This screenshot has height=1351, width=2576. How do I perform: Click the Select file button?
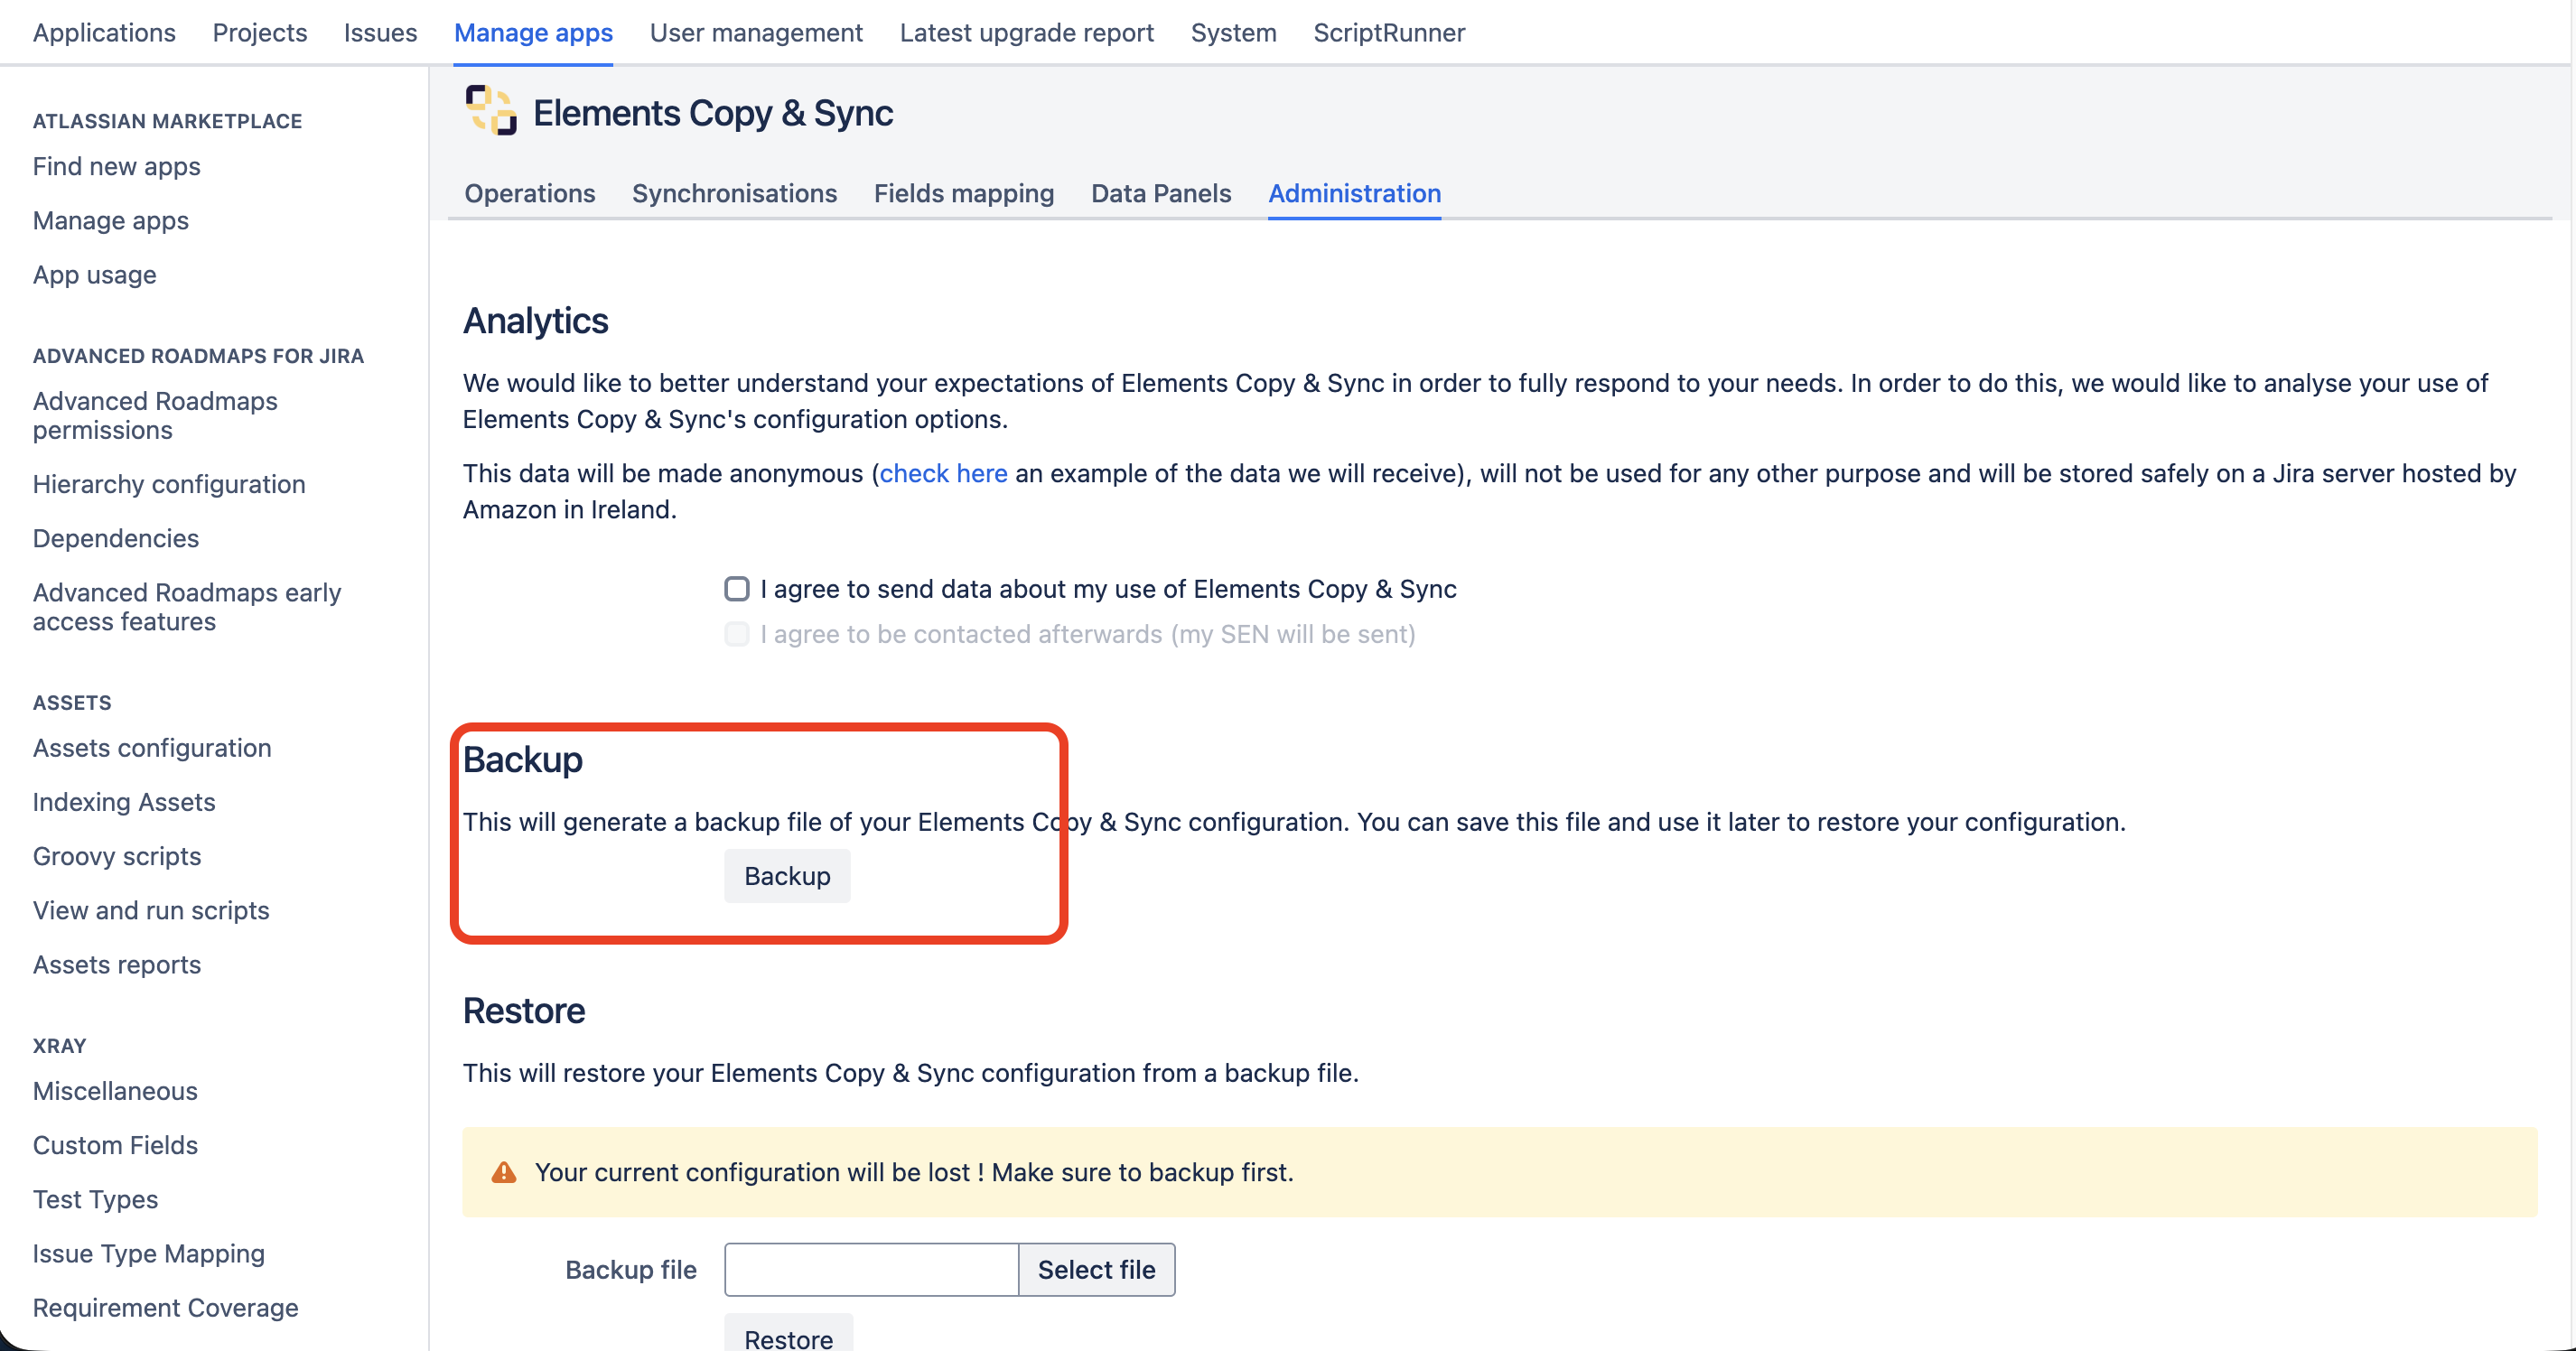(1096, 1269)
